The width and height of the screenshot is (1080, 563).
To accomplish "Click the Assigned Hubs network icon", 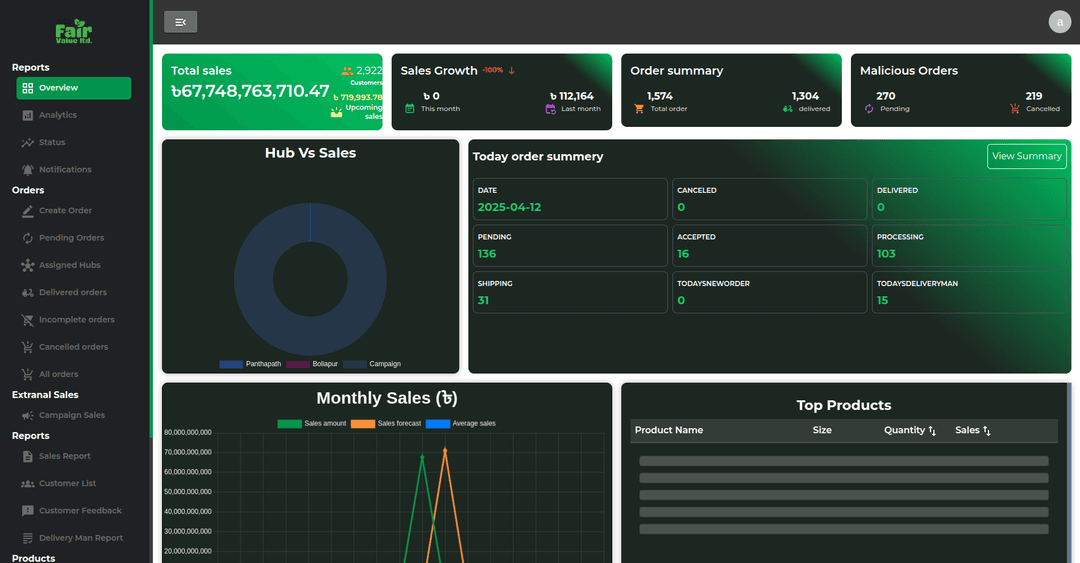I will [28, 265].
